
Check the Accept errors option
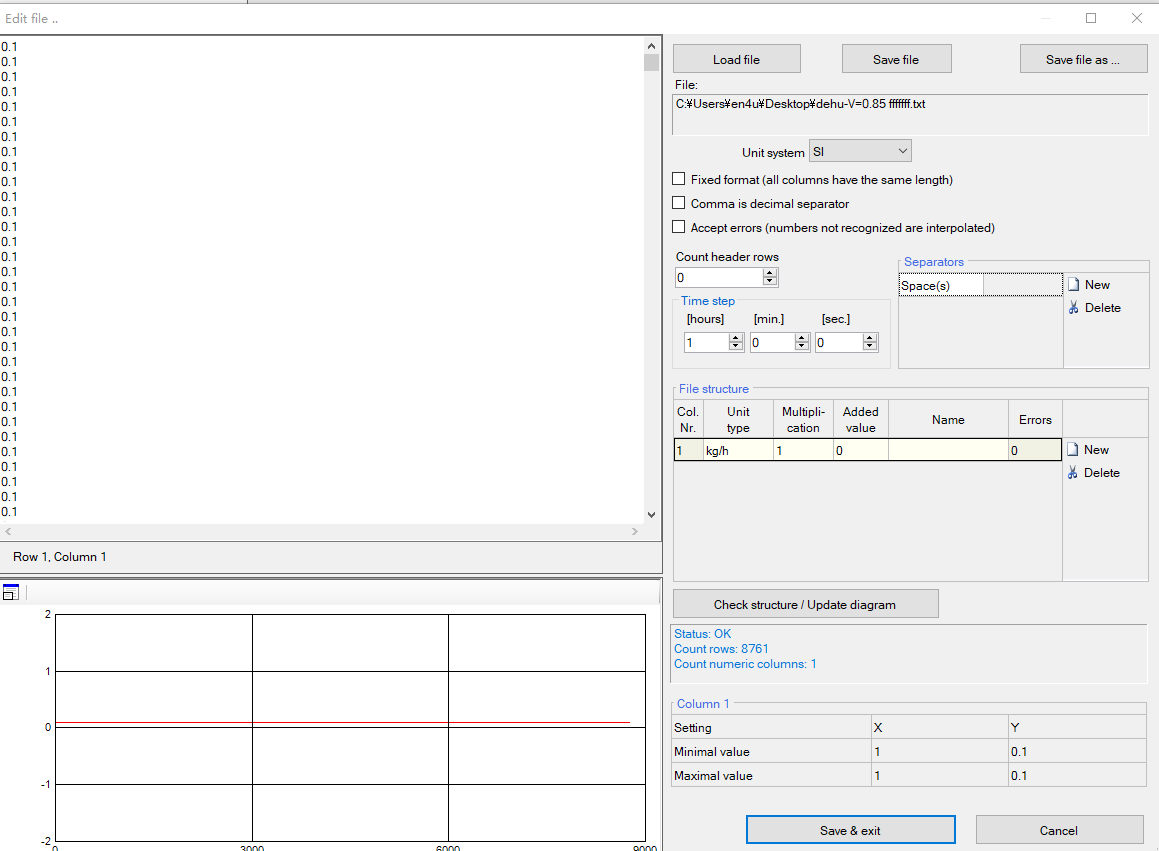(x=679, y=228)
